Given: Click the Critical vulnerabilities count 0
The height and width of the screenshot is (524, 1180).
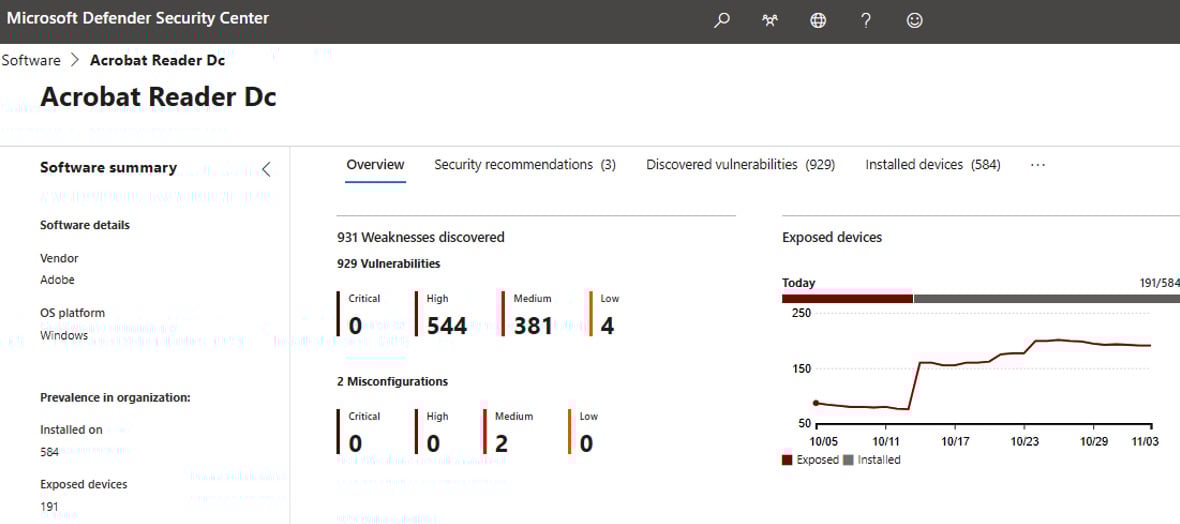Looking at the screenshot, I should 355,326.
